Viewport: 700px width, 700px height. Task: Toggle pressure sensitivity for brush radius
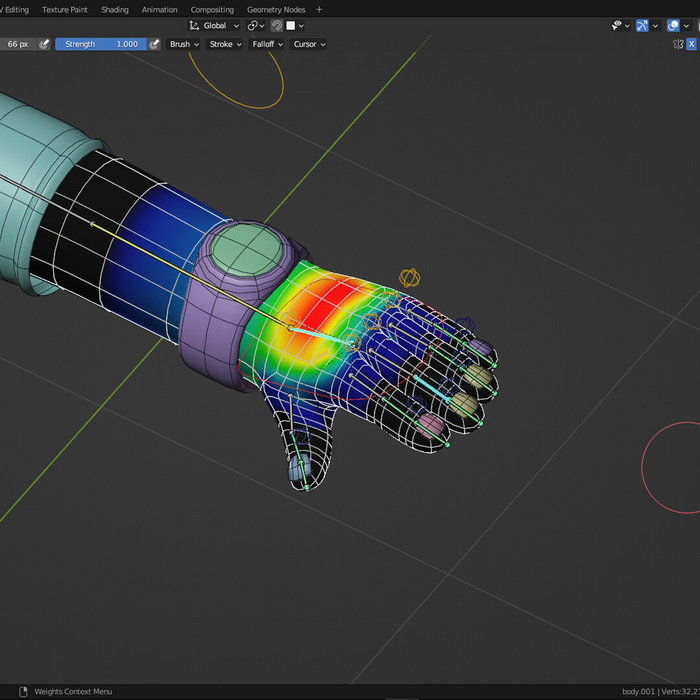pyautogui.click(x=43, y=44)
